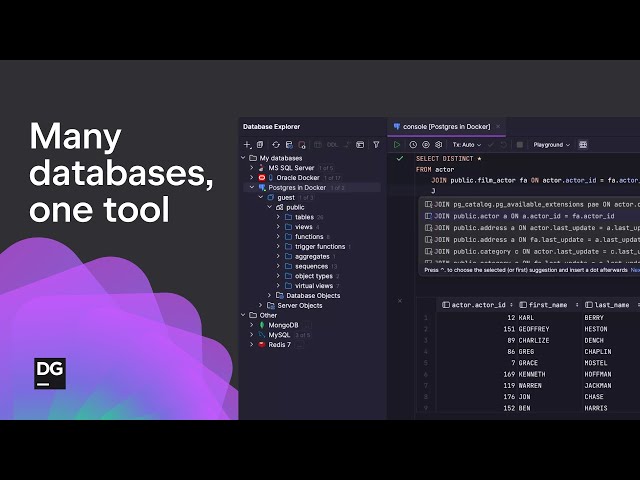The width and height of the screenshot is (640, 480).
Task: Choose JOIN pg_catalog.pg_available_extensions suggestion
Action: tap(529, 204)
